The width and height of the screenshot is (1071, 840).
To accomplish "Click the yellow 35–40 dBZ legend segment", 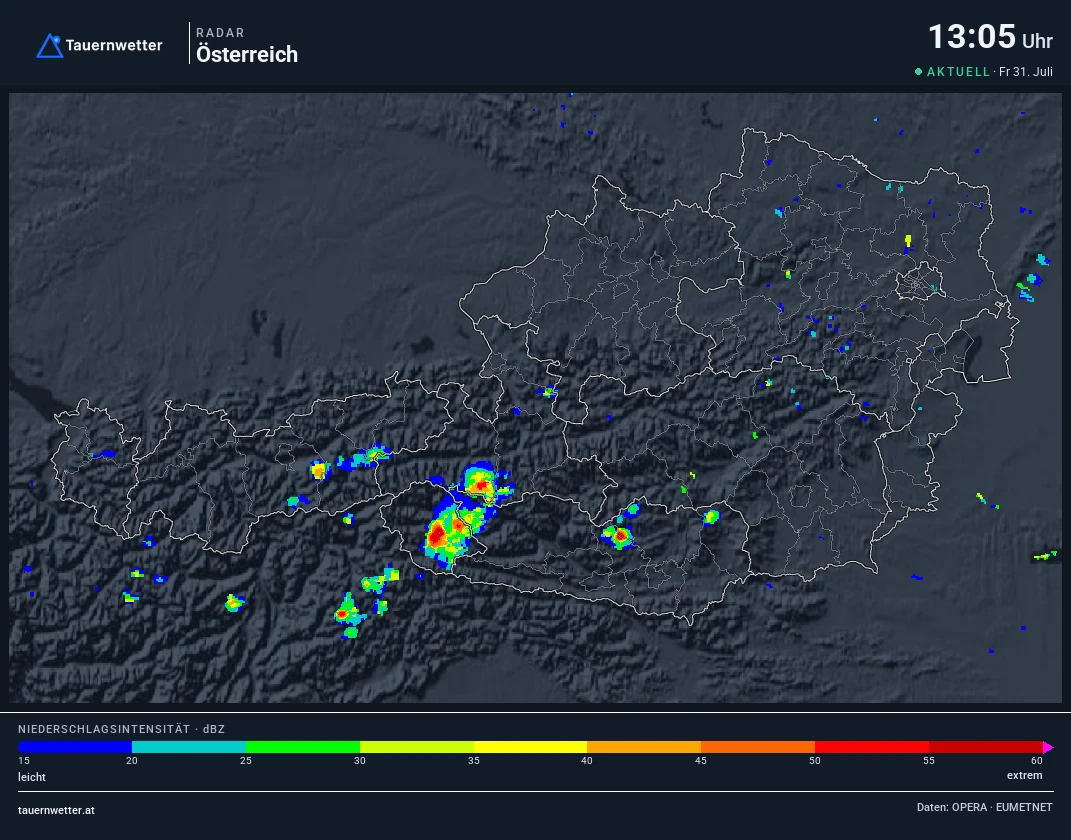I will (x=530, y=747).
